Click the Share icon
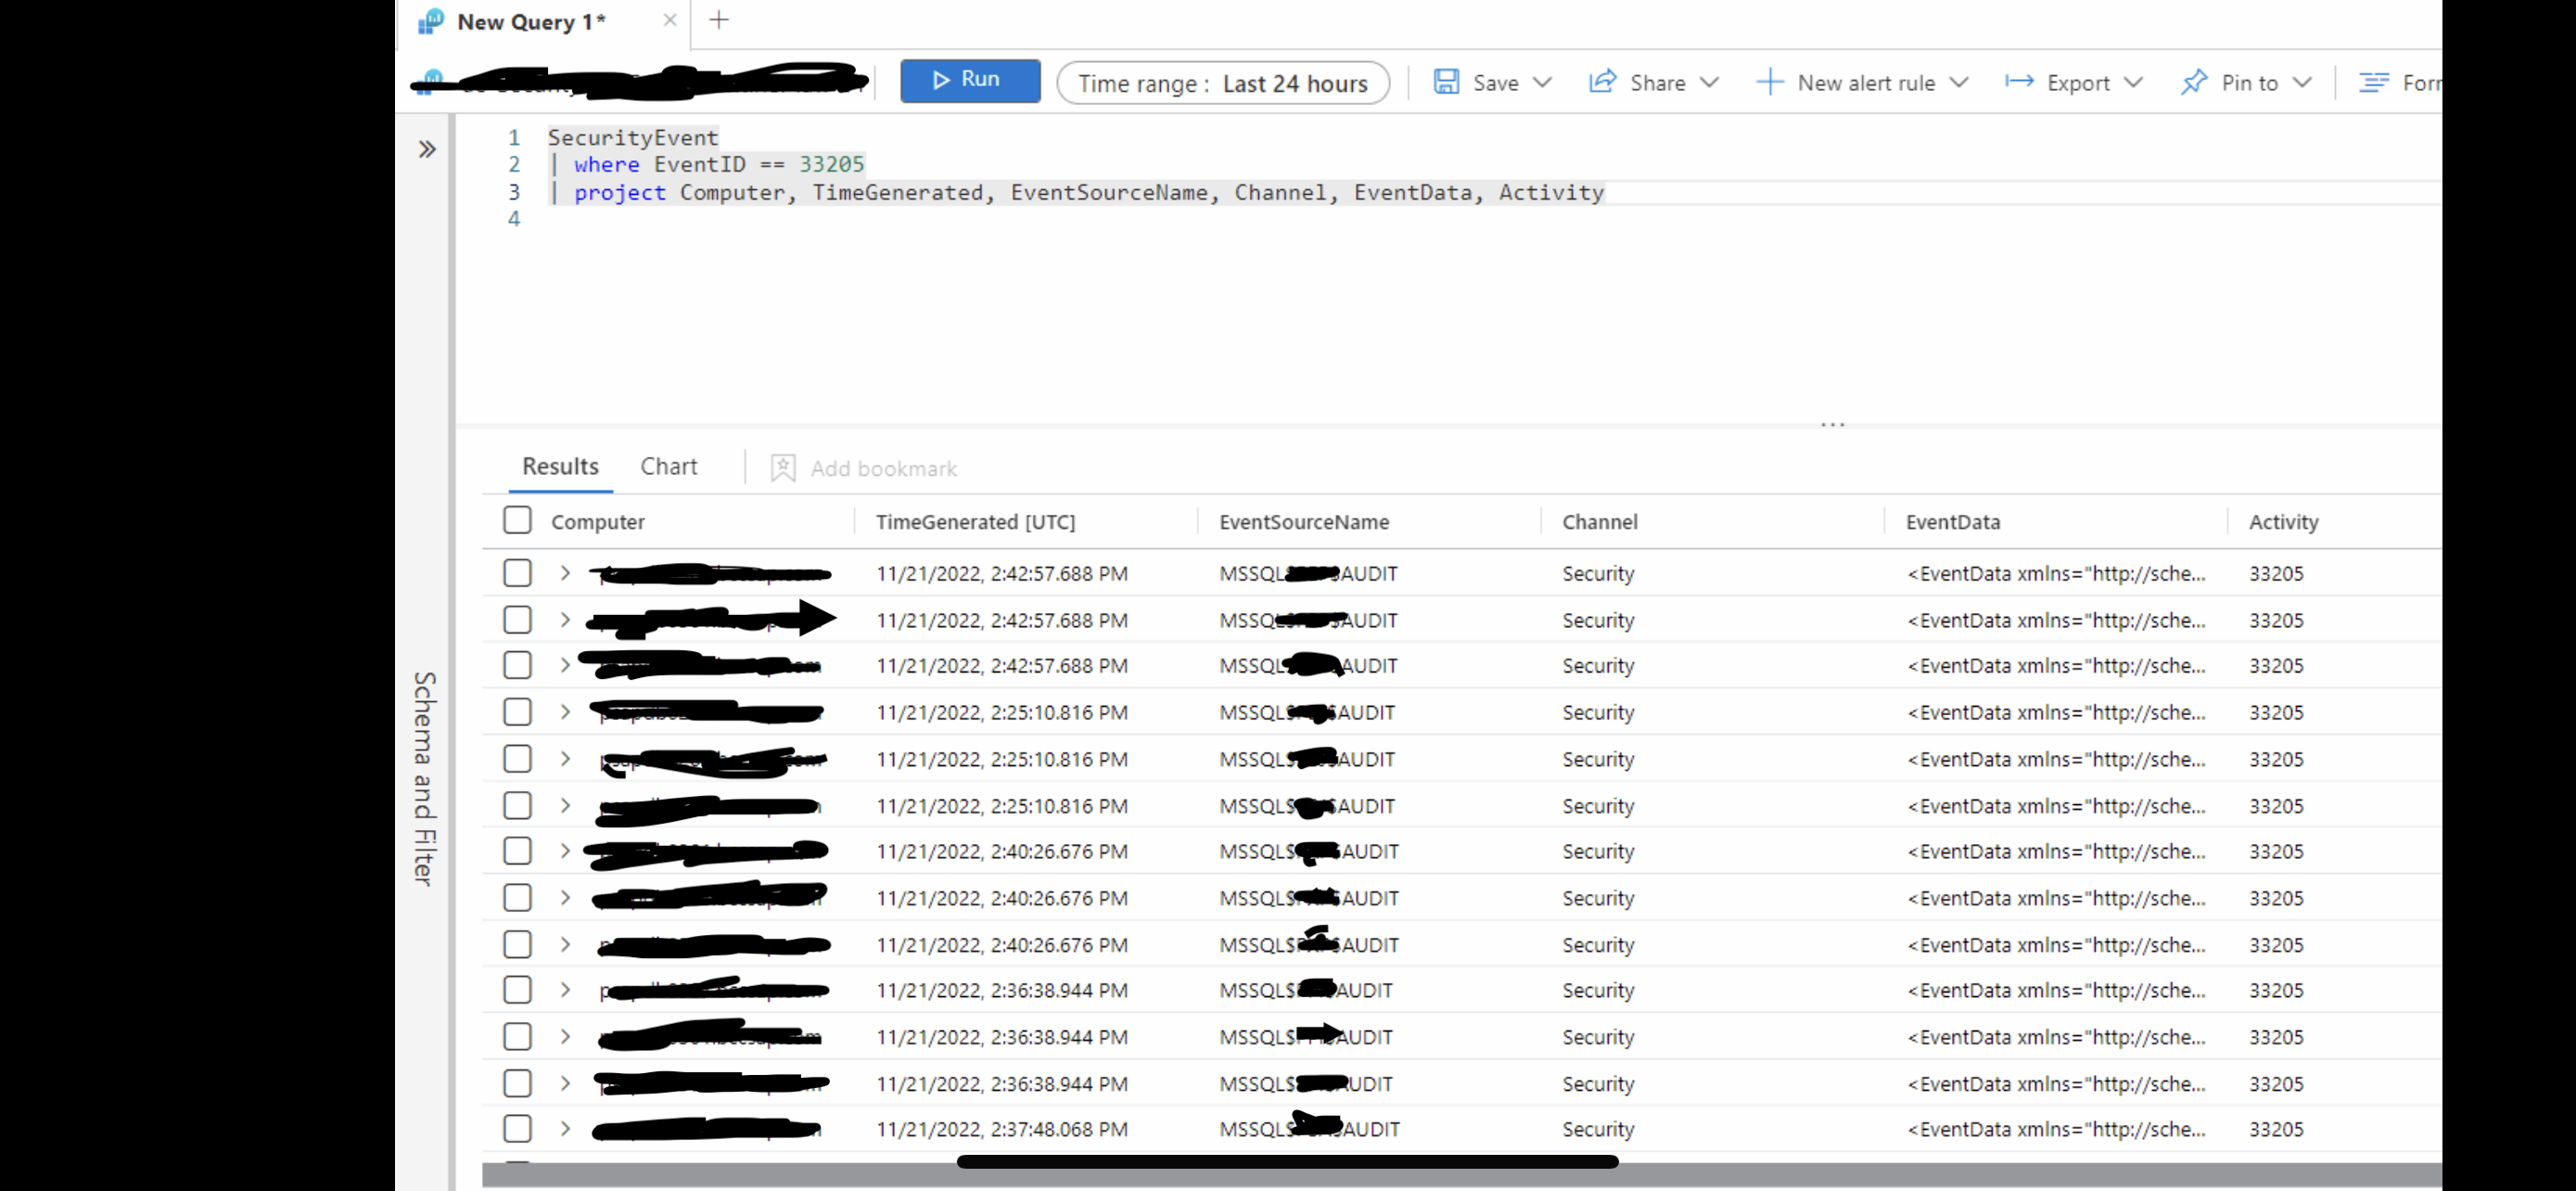The height and width of the screenshot is (1191, 2576). pos(1603,82)
